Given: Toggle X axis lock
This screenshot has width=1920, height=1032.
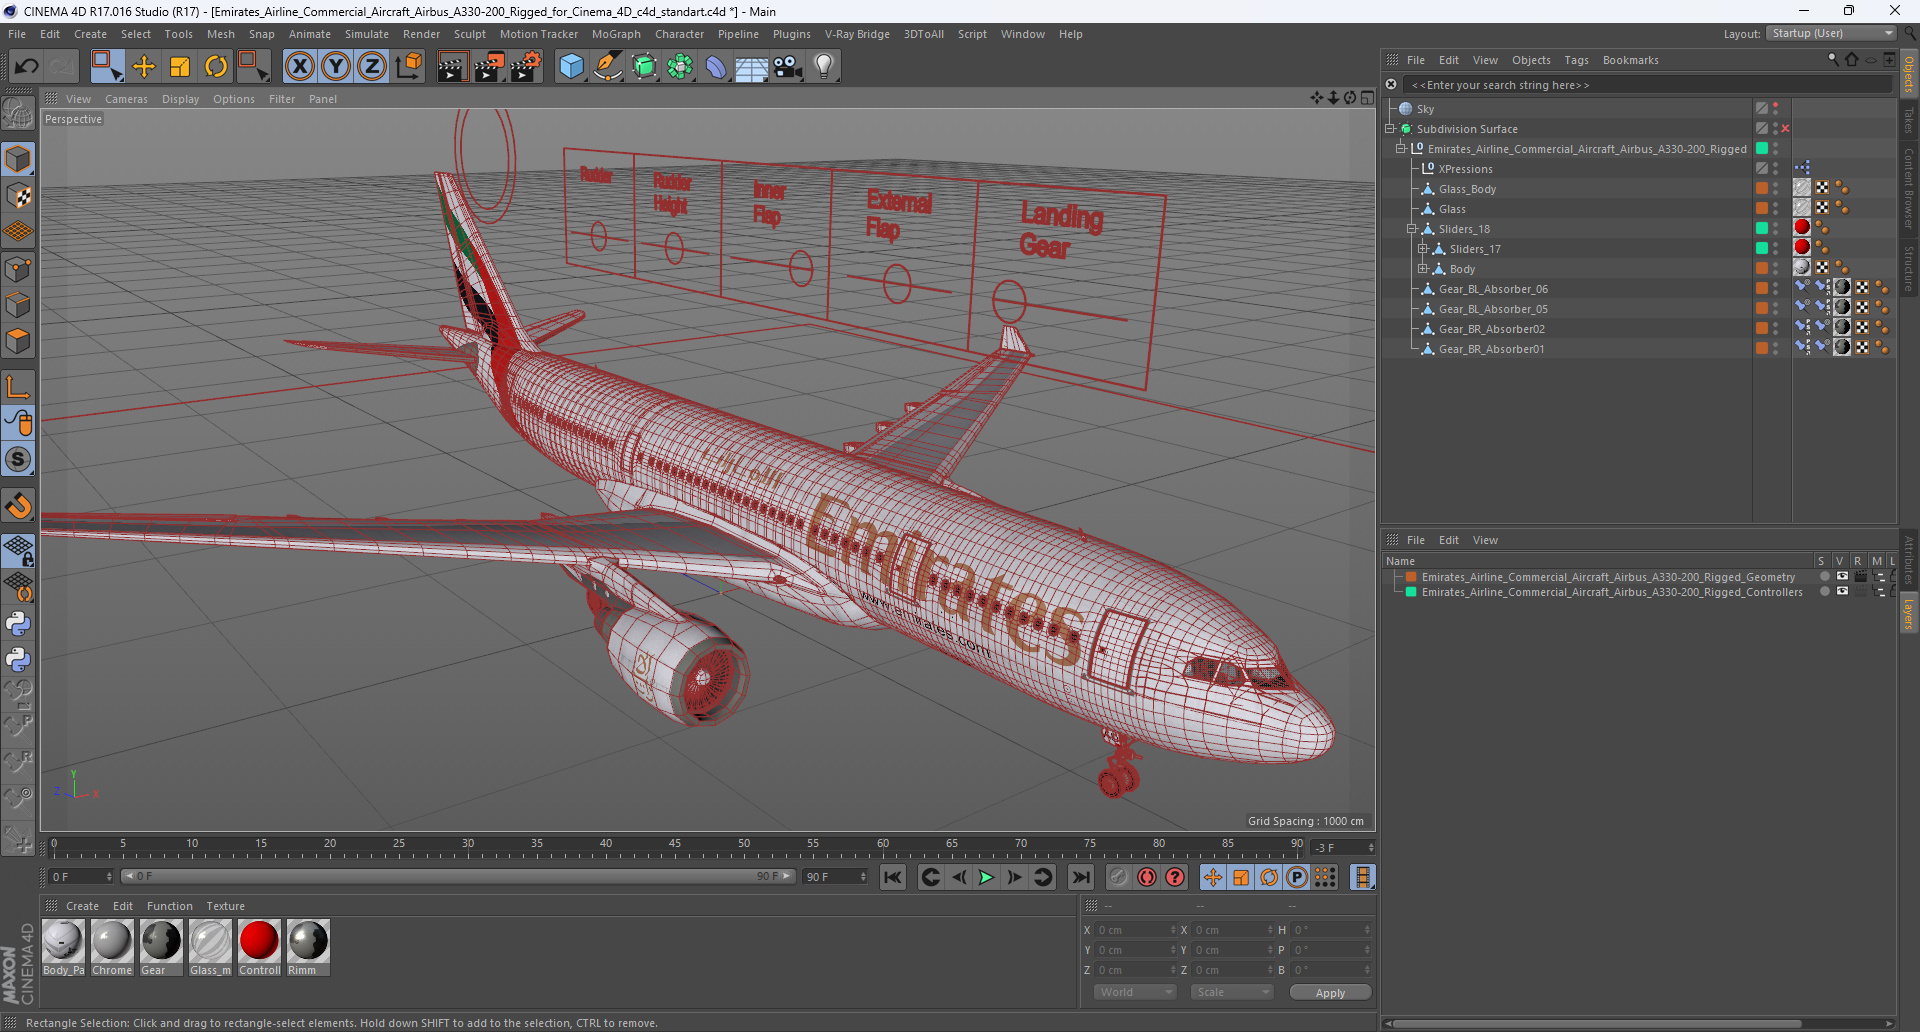Looking at the screenshot, I should (x=299, y=67).
